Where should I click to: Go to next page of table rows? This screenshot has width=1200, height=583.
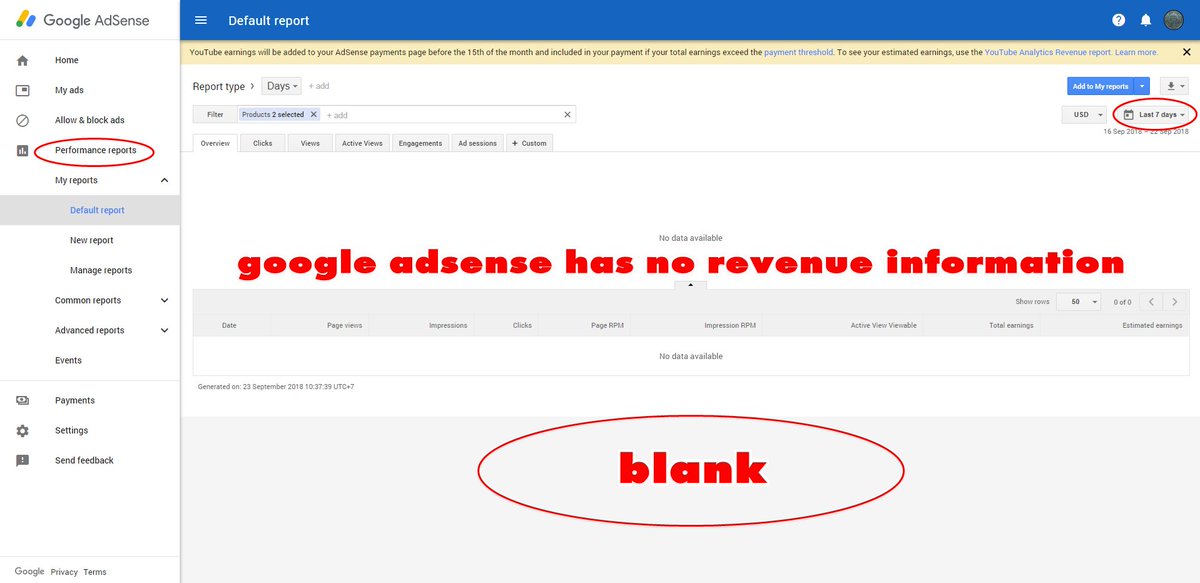point(1175,301)
